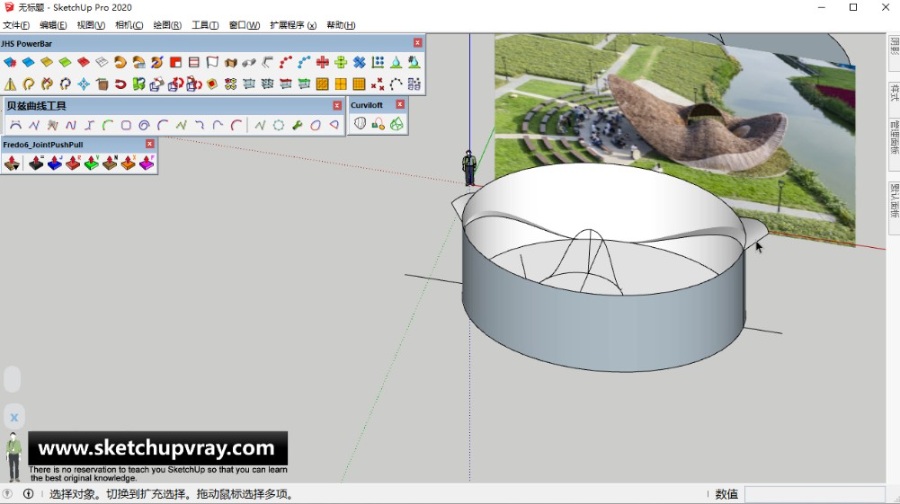Open the 窗口(W) menu
900x504 pixels.
point(244,25)
